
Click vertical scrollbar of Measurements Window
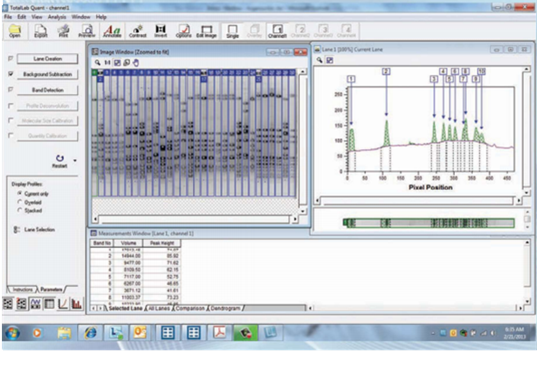(527, 272)
